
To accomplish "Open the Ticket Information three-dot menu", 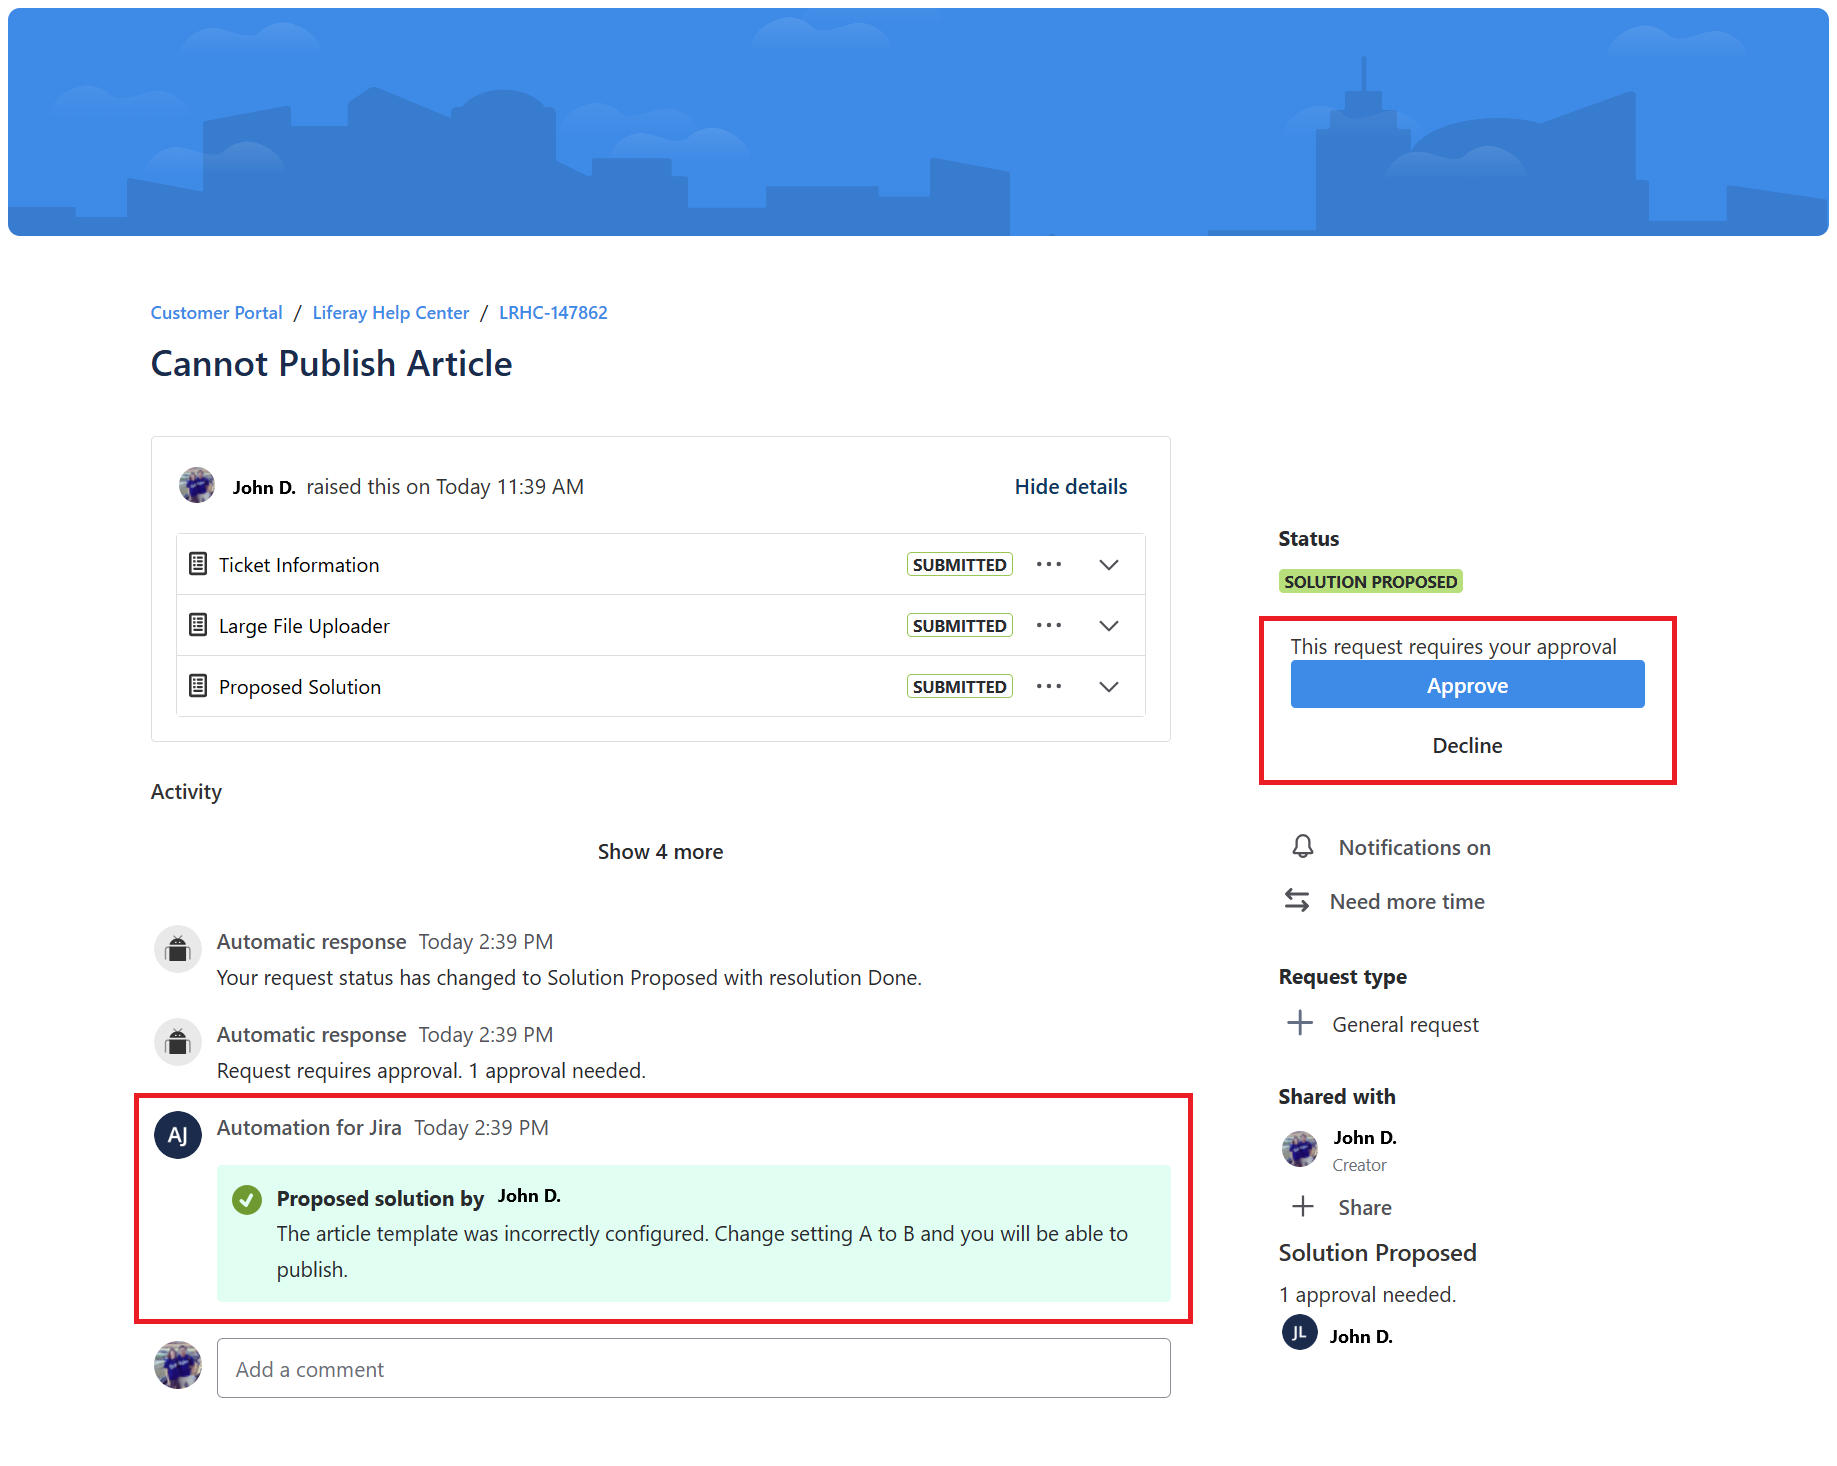I will (x=1048, y=565).
